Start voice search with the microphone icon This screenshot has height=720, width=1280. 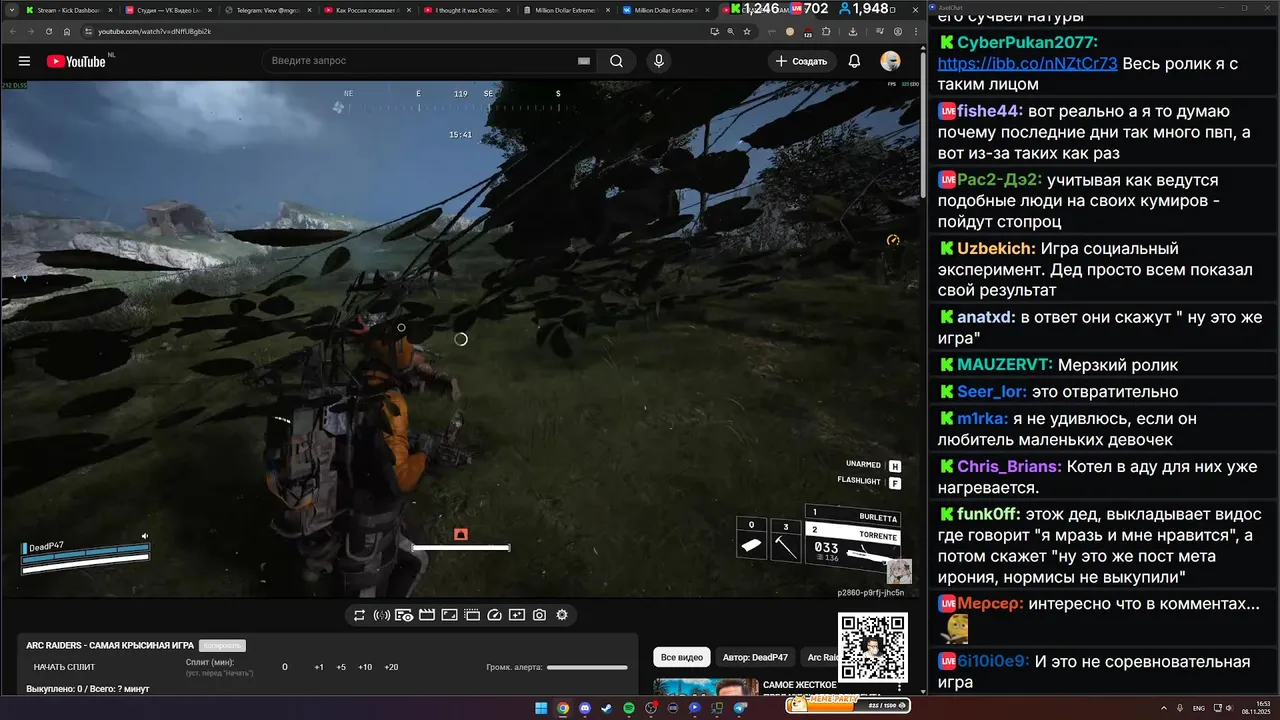[658, 61]
